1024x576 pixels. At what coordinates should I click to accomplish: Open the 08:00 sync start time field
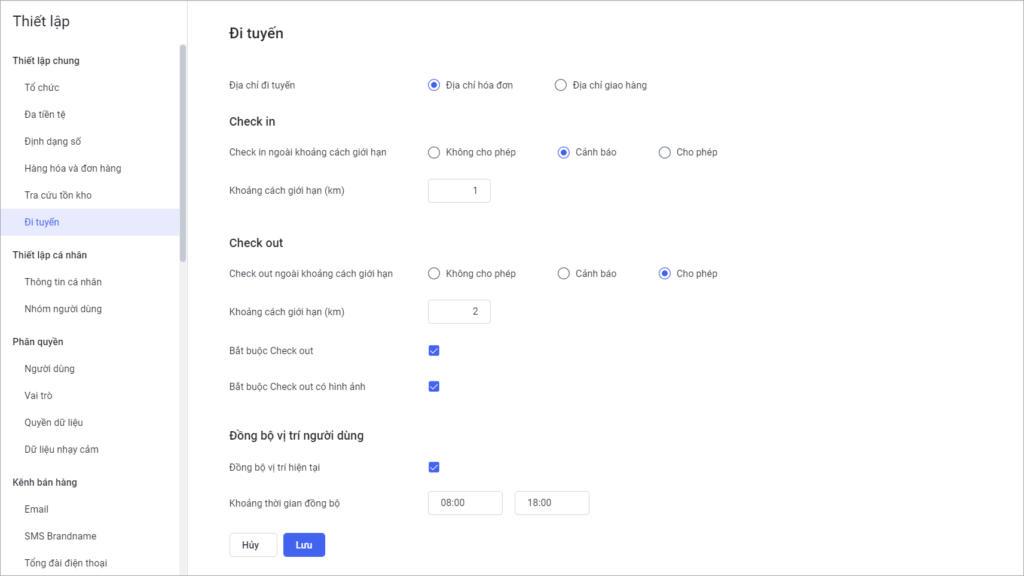coord(465,503)
